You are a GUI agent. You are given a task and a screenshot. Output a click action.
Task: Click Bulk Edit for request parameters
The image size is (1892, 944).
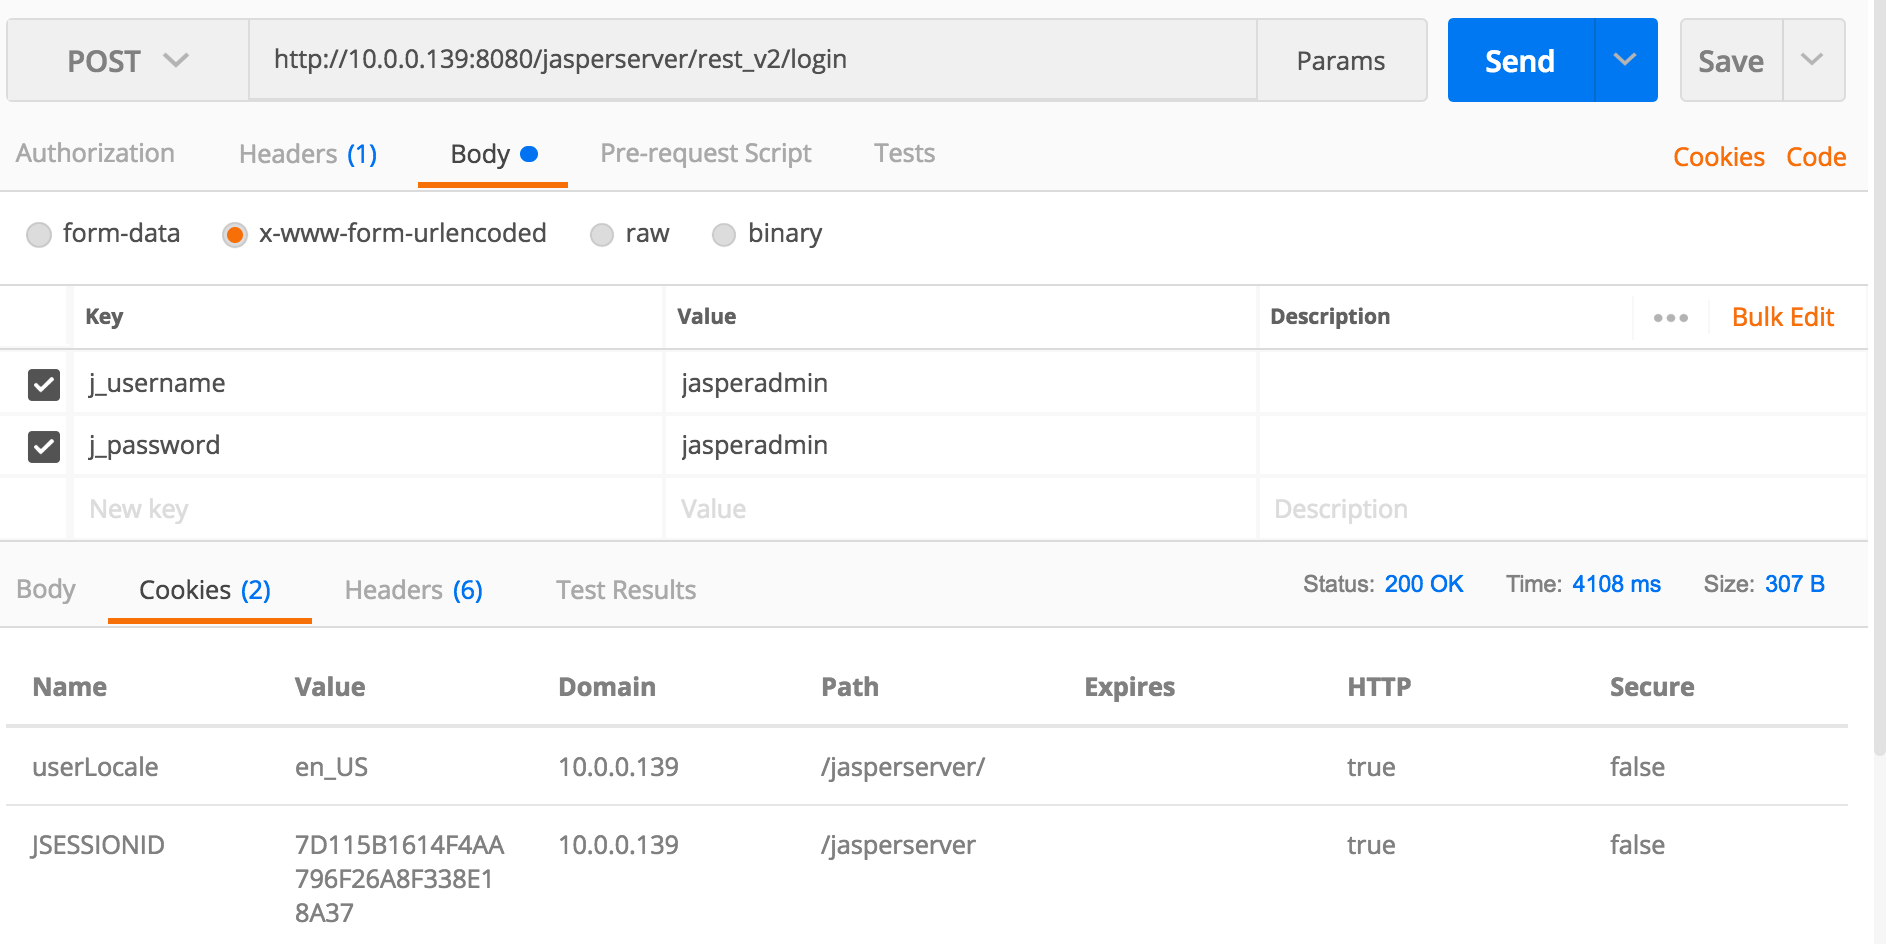coord(1783,317)
